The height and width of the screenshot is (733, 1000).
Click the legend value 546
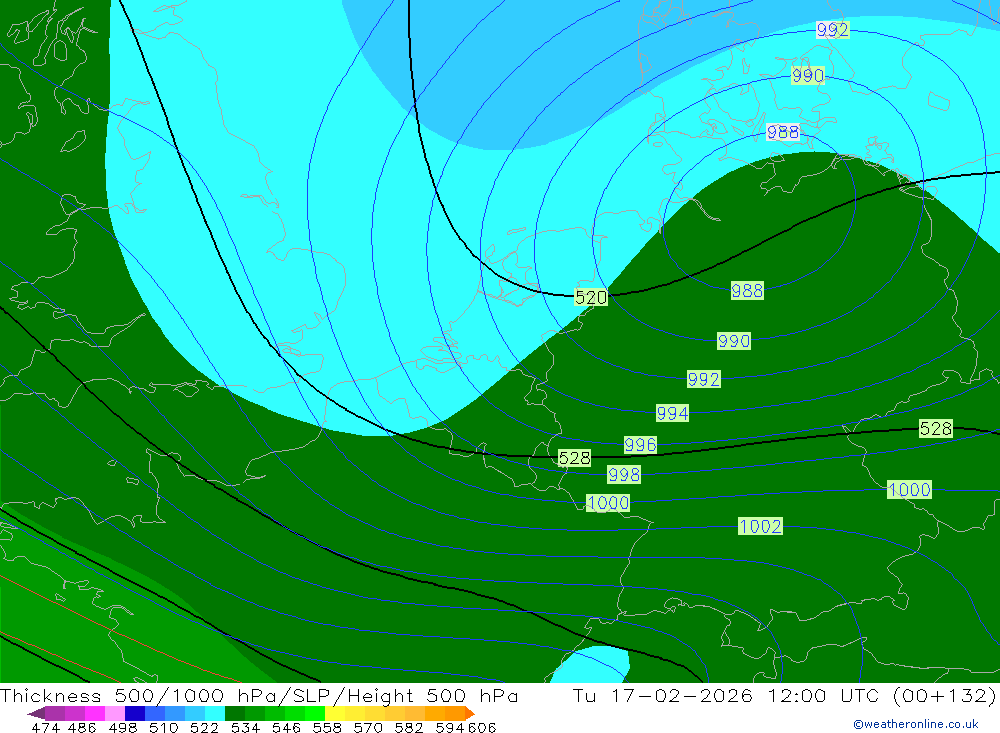point(286,727)
